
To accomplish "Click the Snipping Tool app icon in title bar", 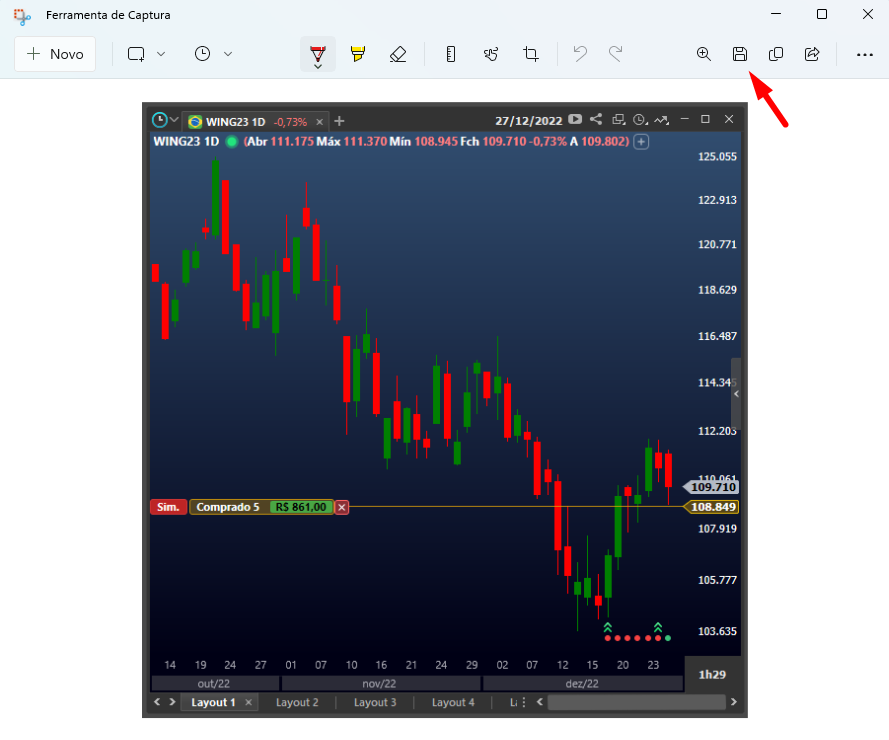I will coord(22,16).
